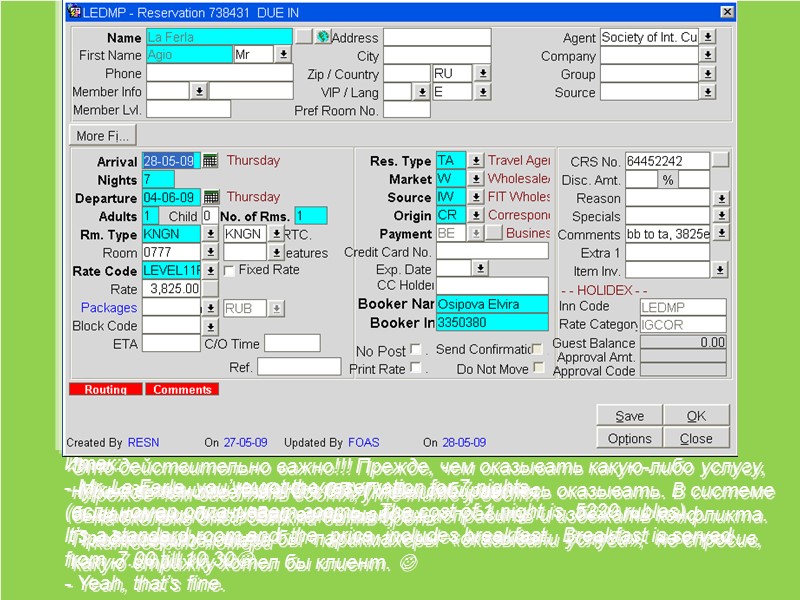800x600 pixels.
Task: Click the Address input field
Action: coord(437,37)
